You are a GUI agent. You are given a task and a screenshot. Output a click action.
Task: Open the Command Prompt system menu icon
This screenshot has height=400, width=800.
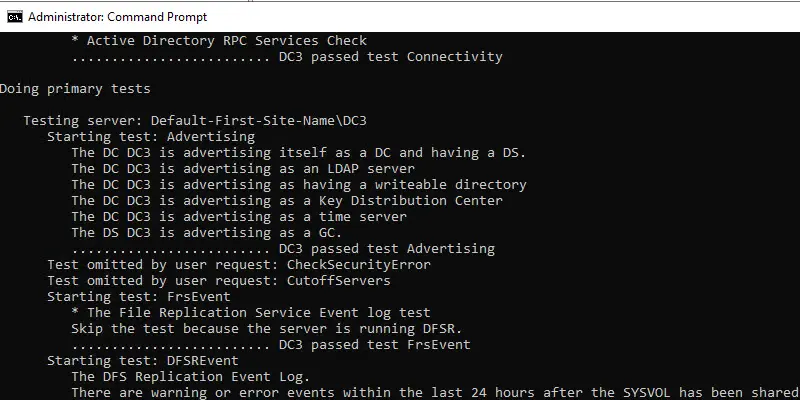click(15, 17)
